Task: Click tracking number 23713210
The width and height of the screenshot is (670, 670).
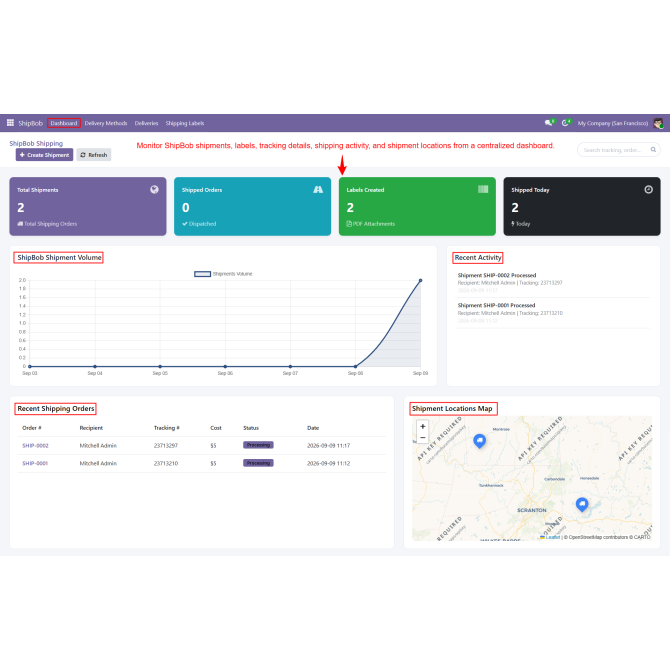Action: click(x=165, y=463)
